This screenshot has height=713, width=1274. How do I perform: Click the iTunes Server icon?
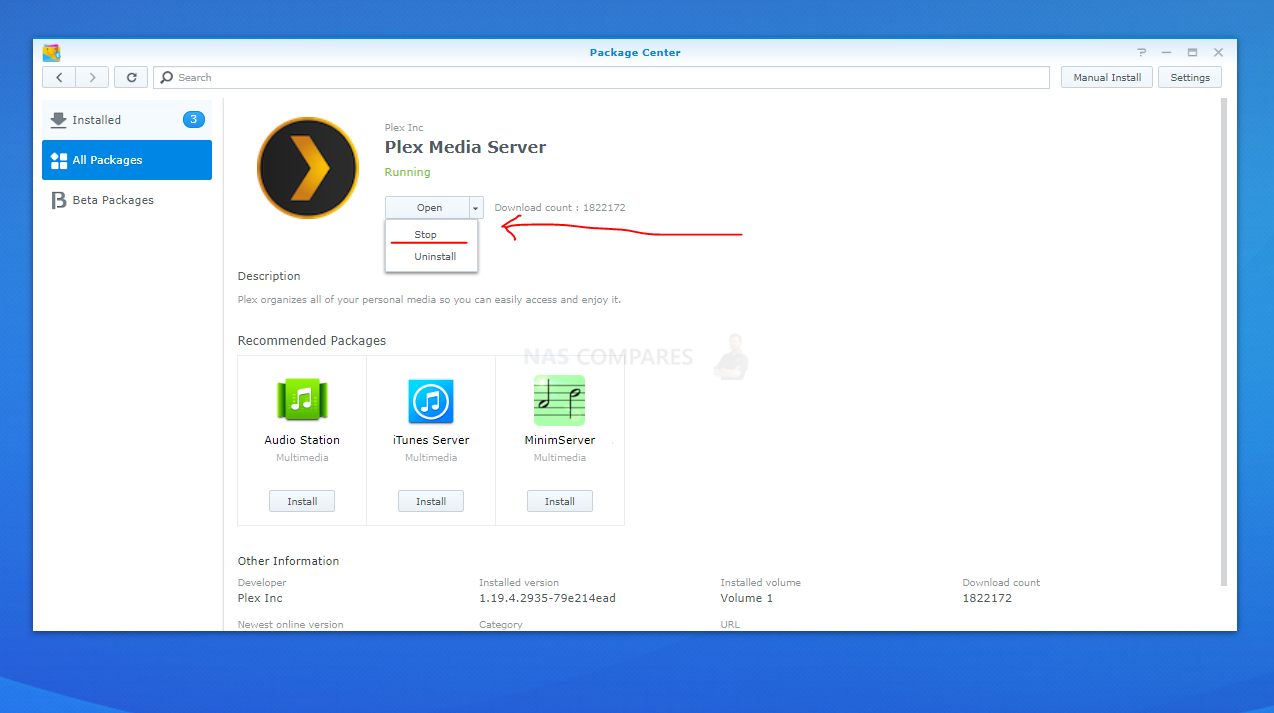pyautogui.click(x=431, y=402)
